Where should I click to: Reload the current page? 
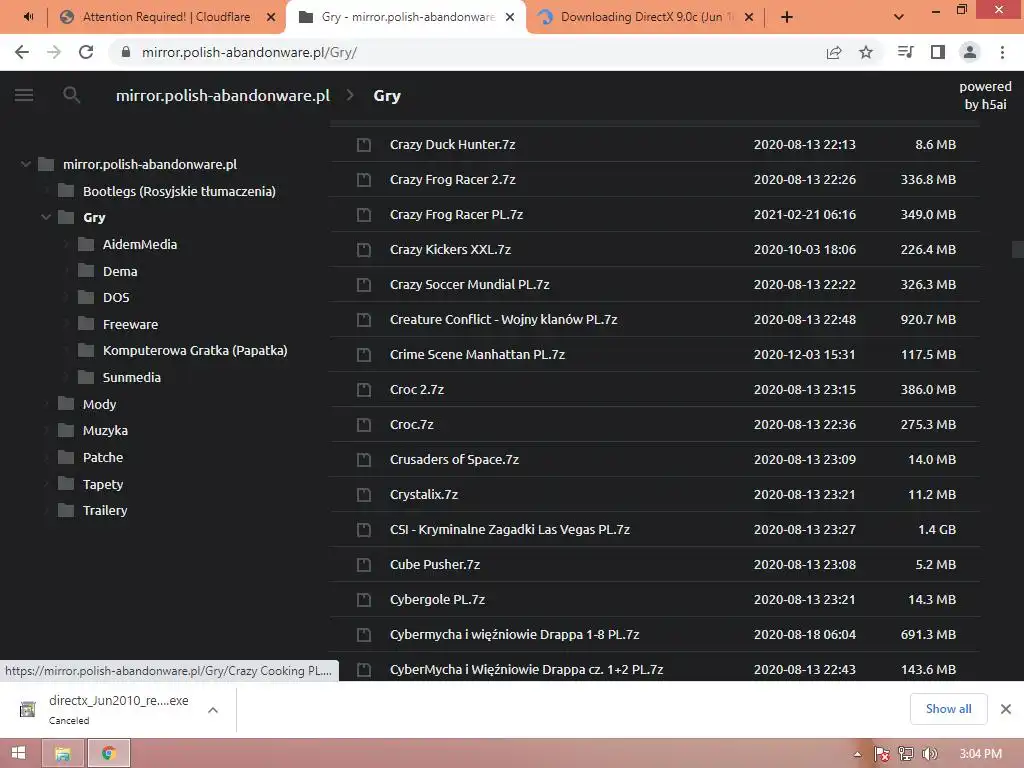tap(86, 52)
